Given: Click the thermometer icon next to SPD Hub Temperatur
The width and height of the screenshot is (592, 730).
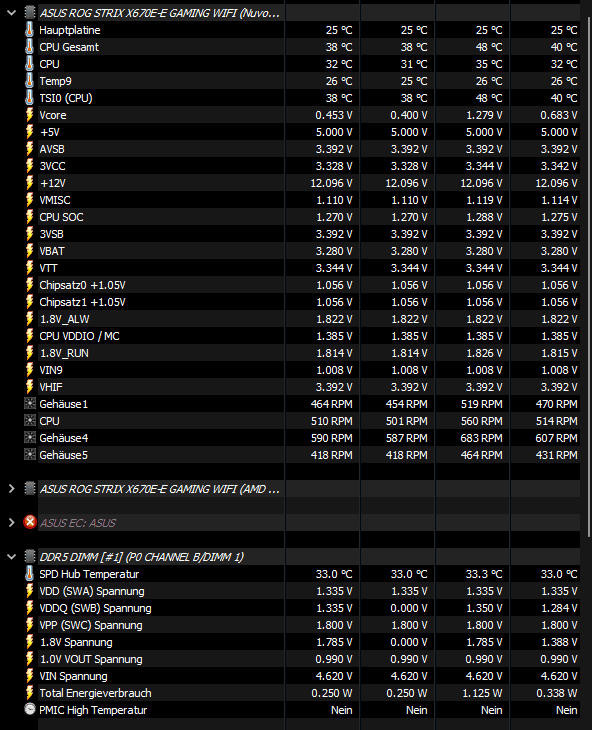Looking at the screenshot, I should pyautogui.click(x=29, y=574).
